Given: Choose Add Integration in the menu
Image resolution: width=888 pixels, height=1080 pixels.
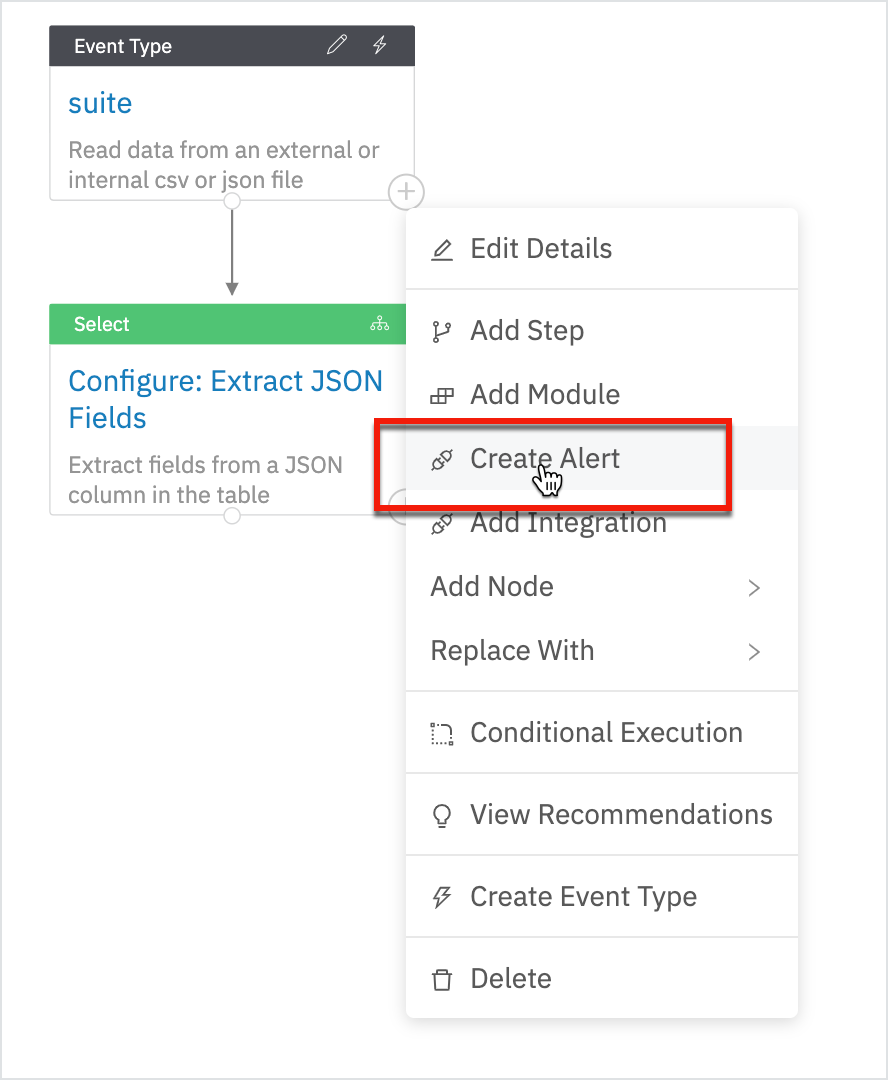Looking at the screenshot, I should pyautogui.click(x=568, y=522).
